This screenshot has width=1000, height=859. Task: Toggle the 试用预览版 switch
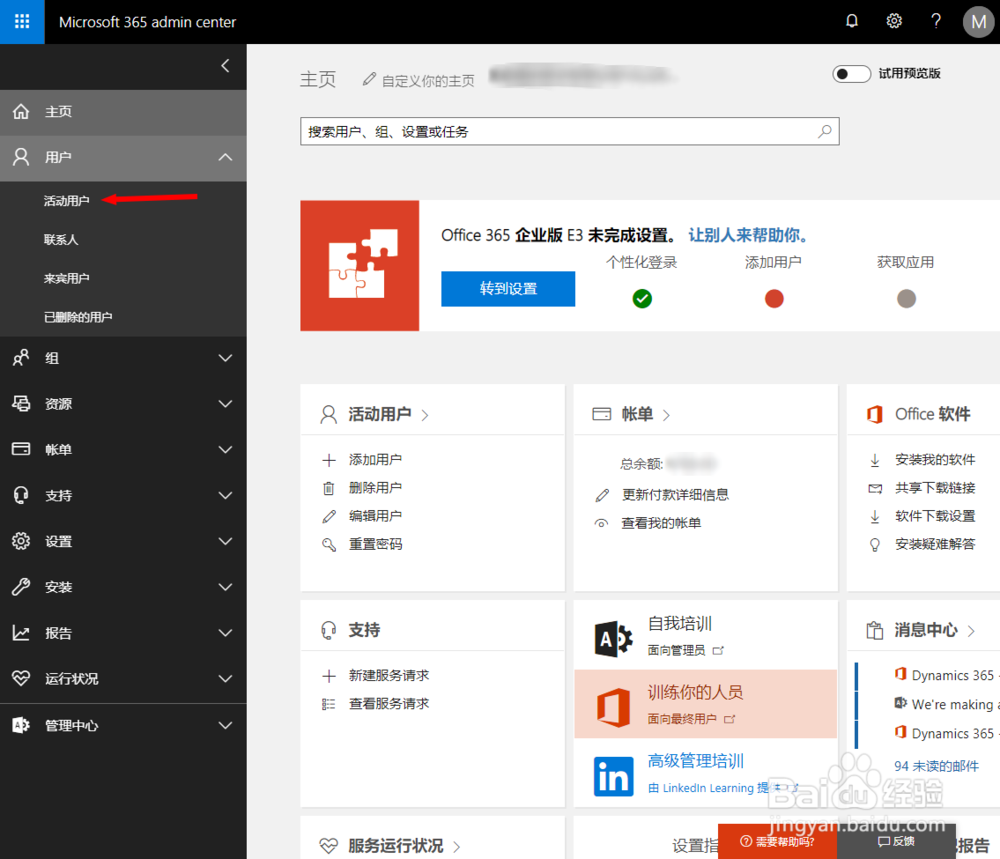(851, 74)
